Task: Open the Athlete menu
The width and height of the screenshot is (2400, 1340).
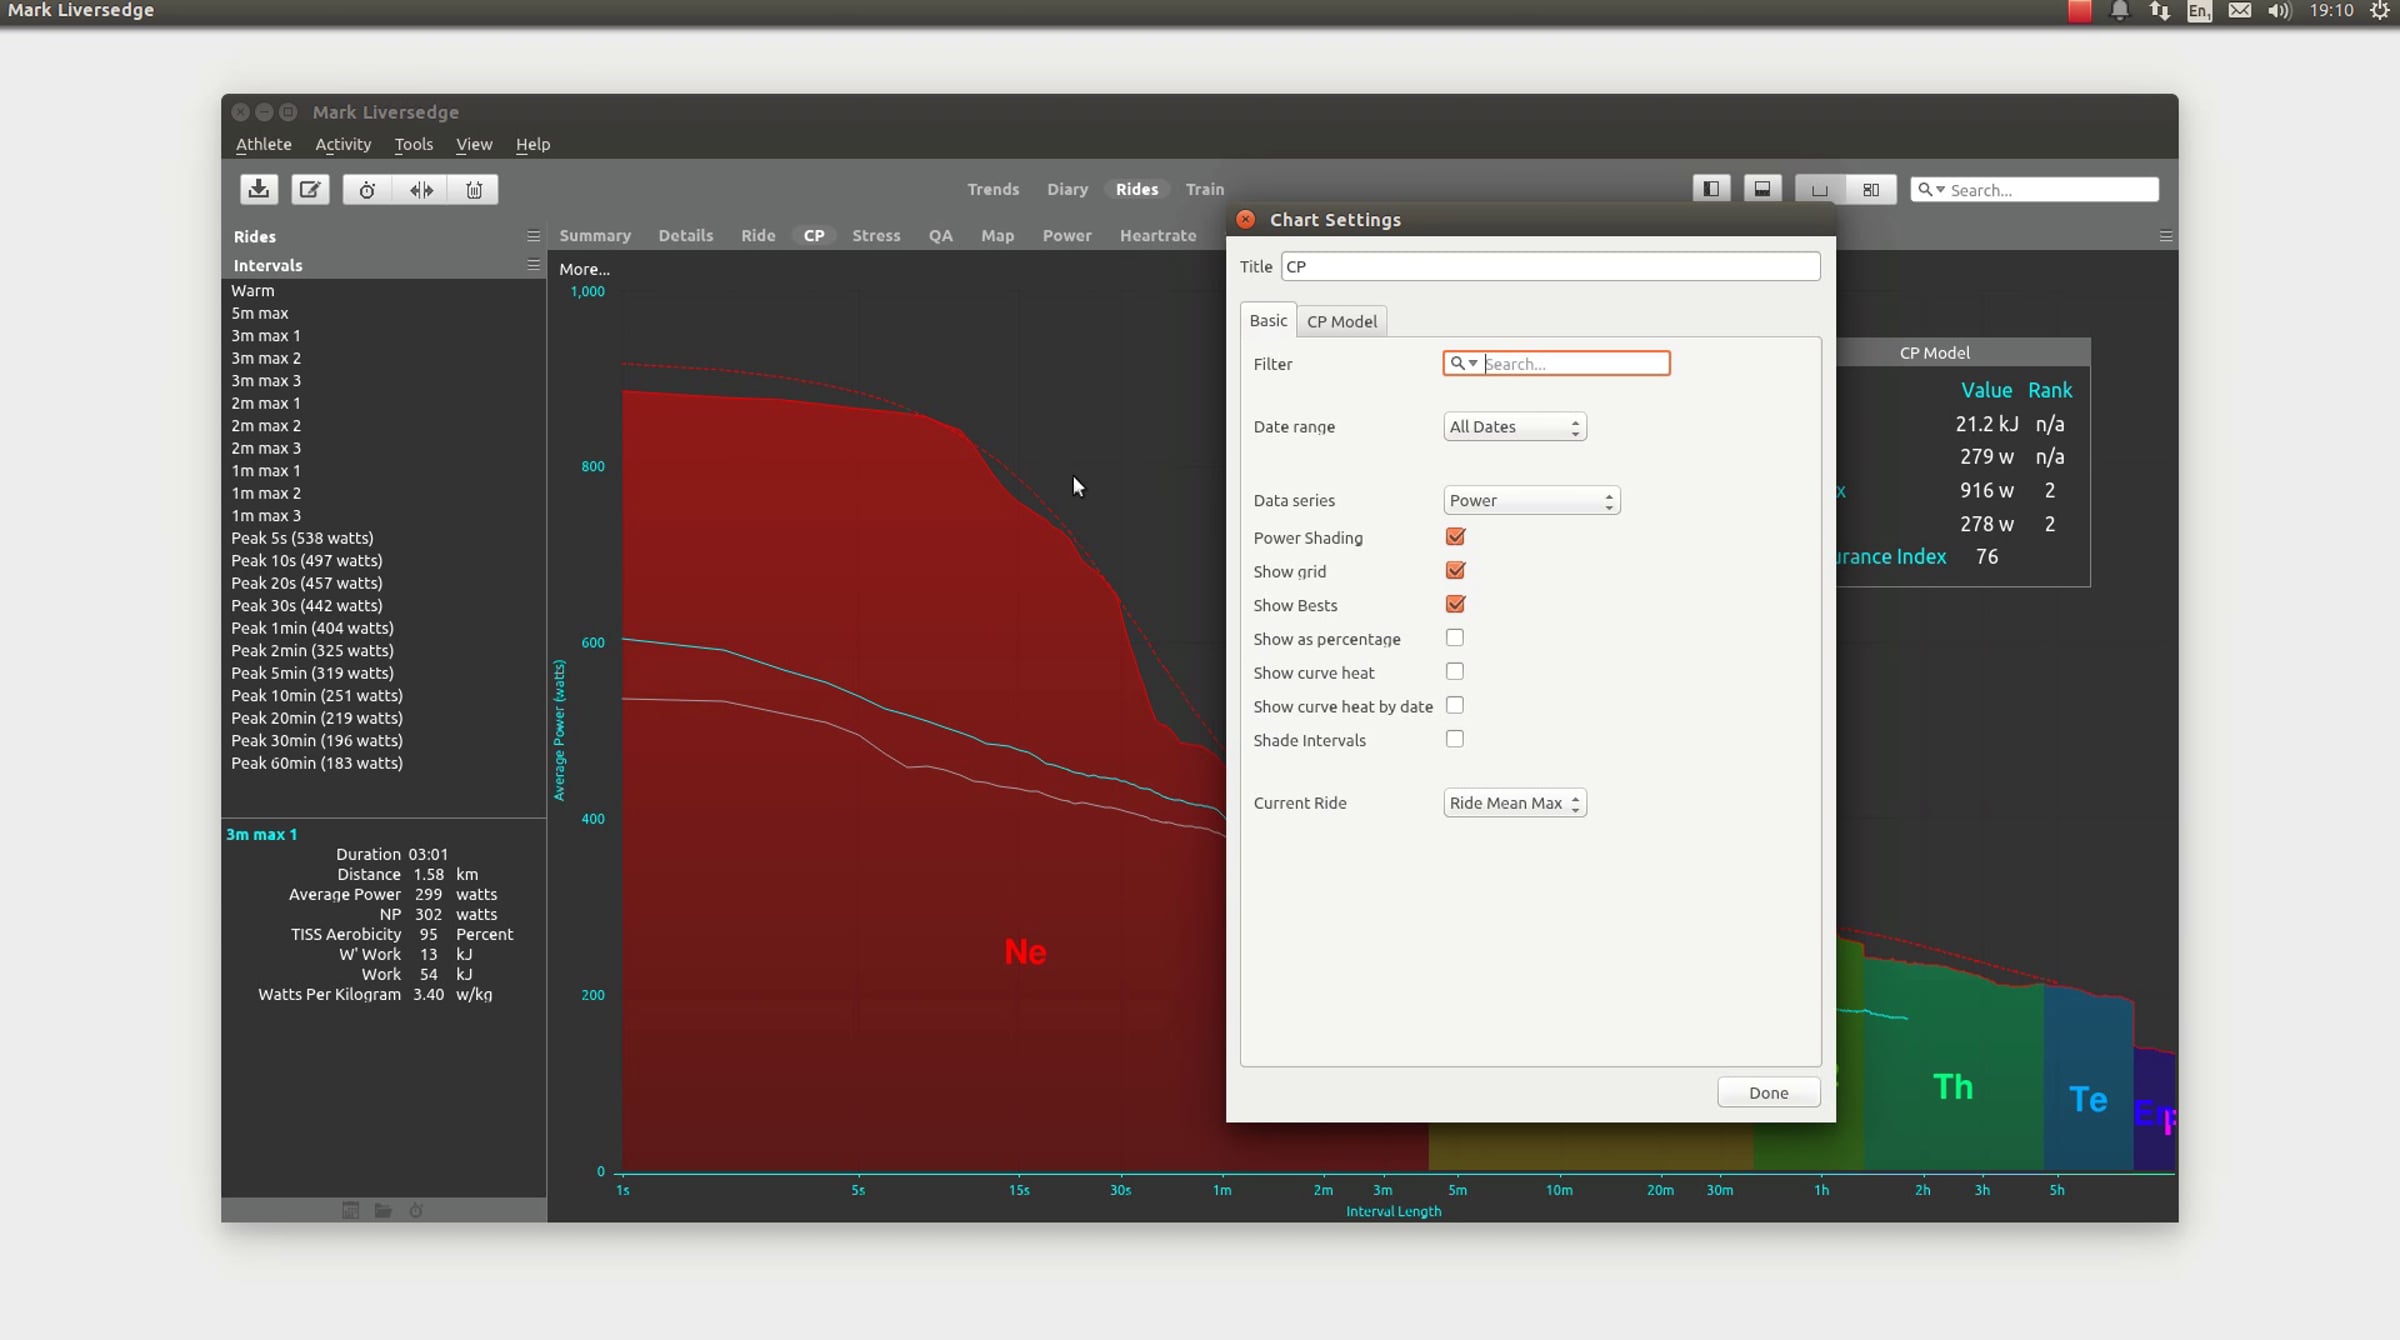Action: 263,144
